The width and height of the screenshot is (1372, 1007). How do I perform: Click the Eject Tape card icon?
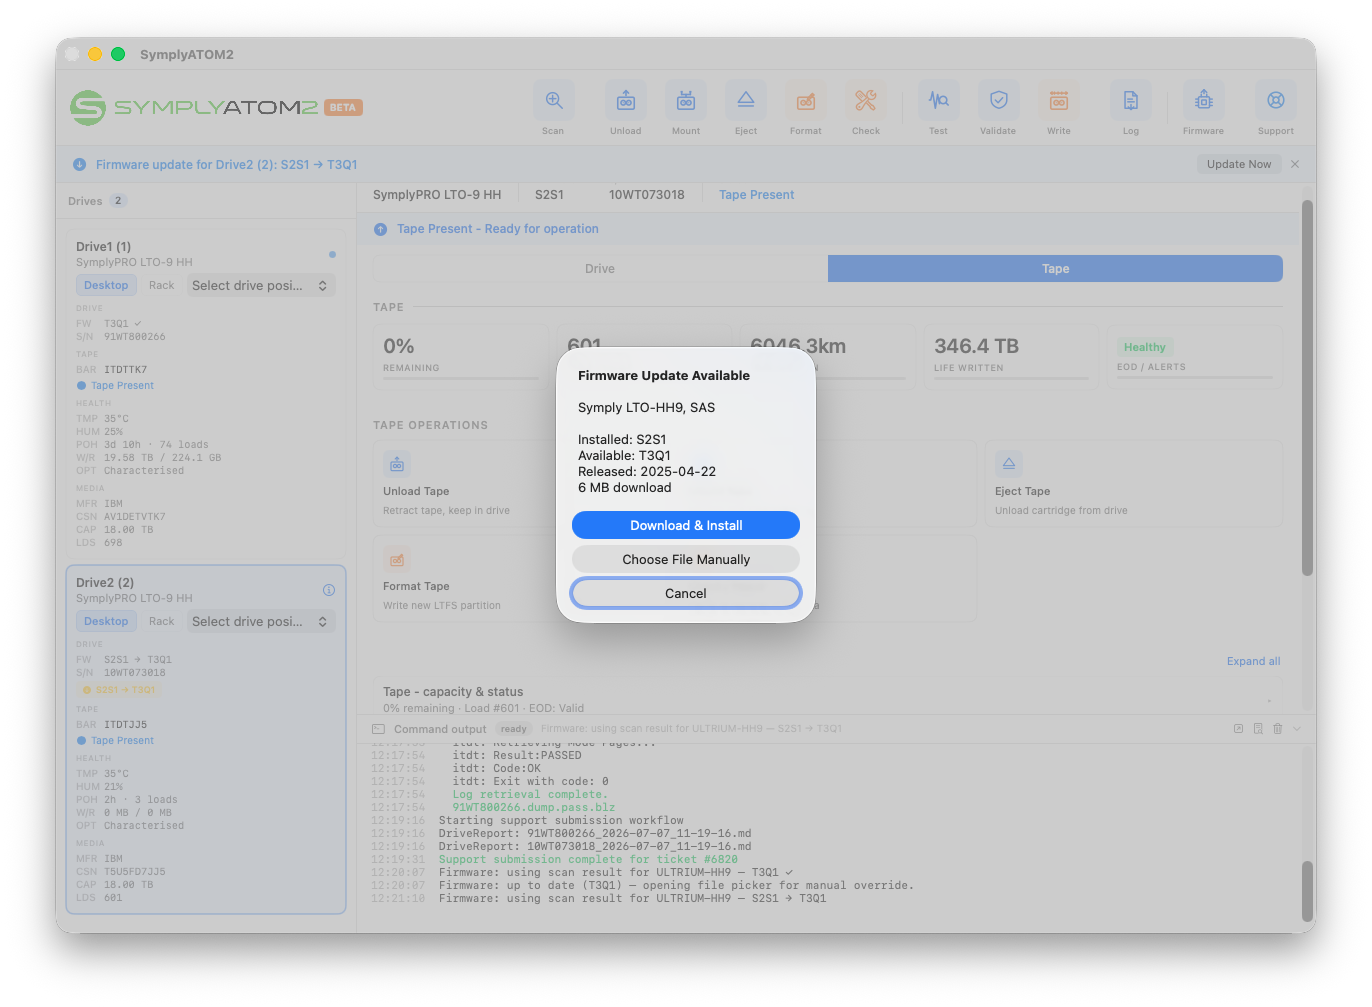click(1009, 464)
